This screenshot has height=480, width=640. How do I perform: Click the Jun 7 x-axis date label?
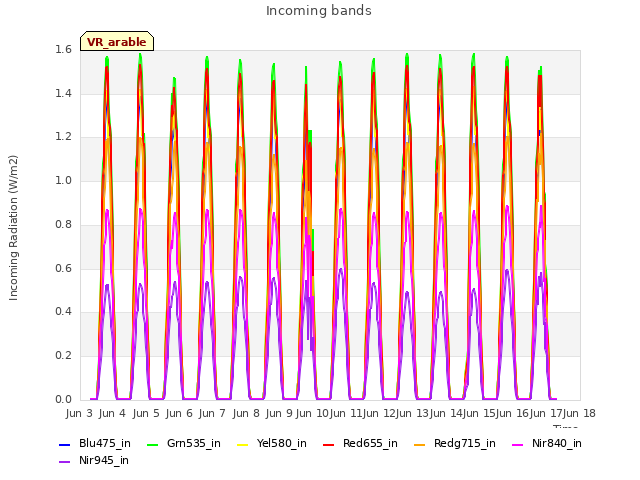(x=212, y=413)
